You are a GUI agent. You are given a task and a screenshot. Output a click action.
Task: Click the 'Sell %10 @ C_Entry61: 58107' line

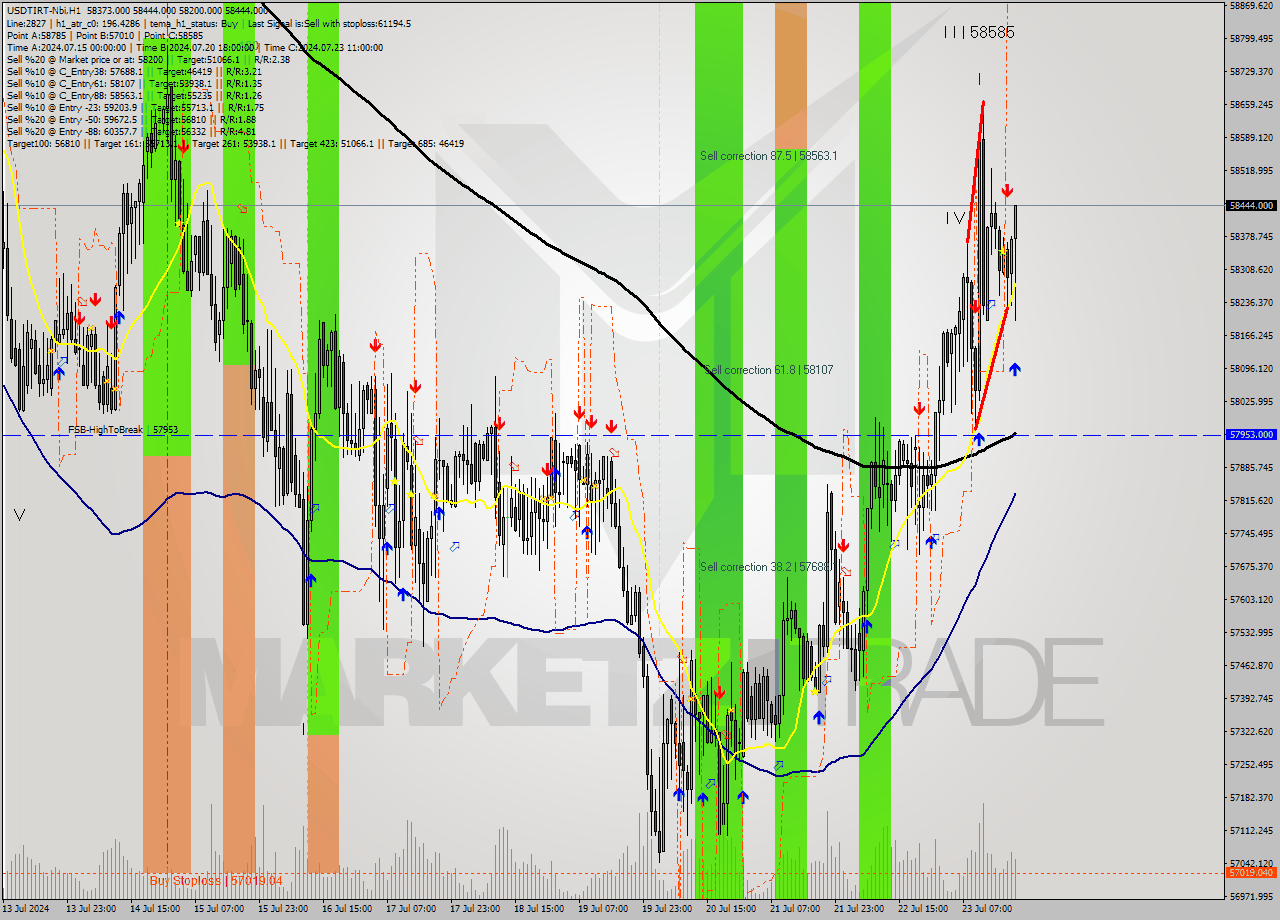pos(133,83)
